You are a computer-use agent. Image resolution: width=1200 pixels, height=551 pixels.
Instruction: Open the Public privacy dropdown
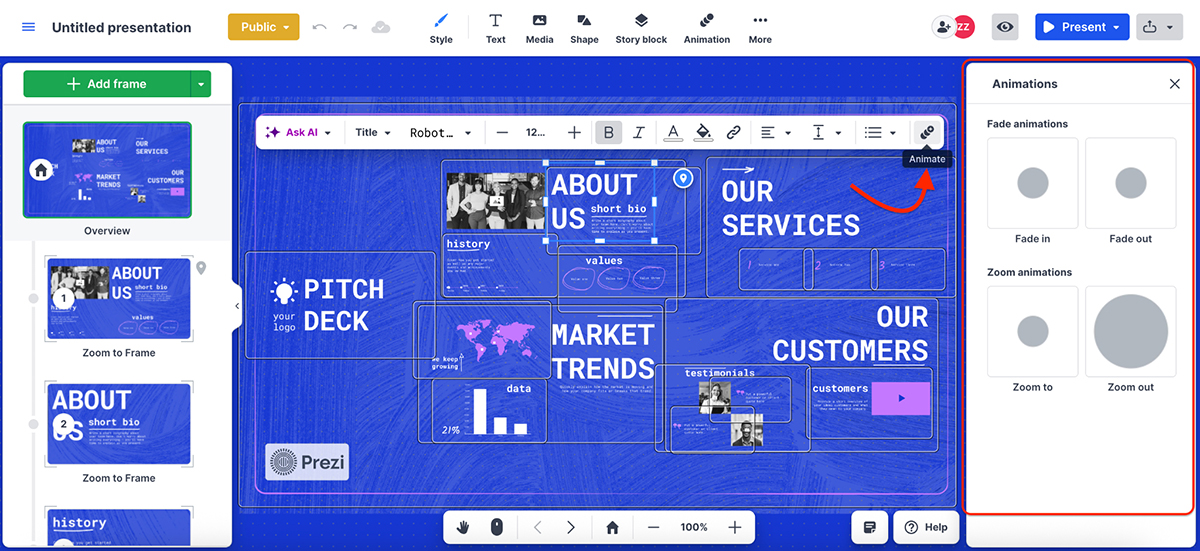[264, 27]
